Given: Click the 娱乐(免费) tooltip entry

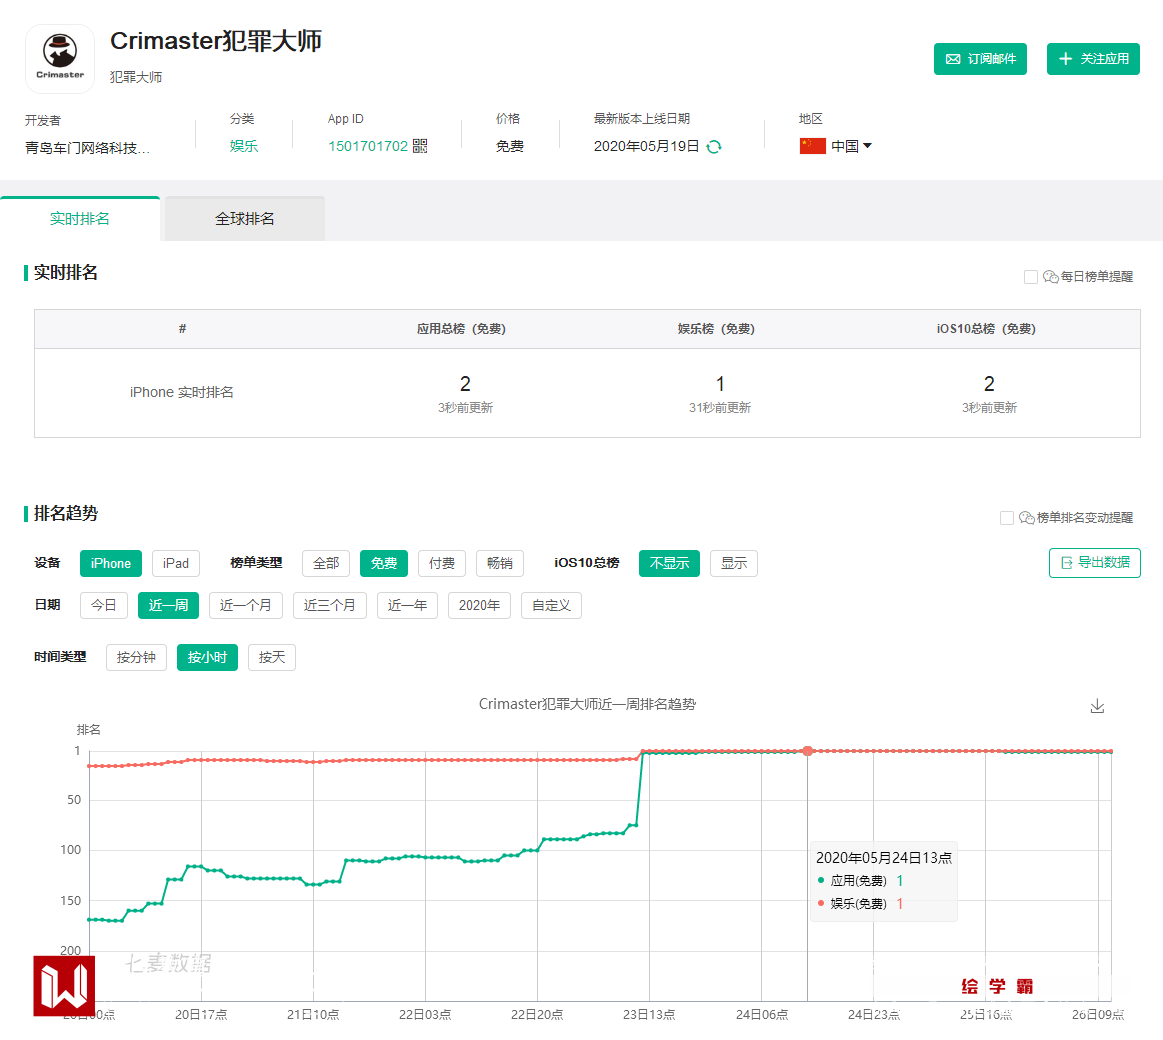Looking at the screenshot, I should coord(860,904).
